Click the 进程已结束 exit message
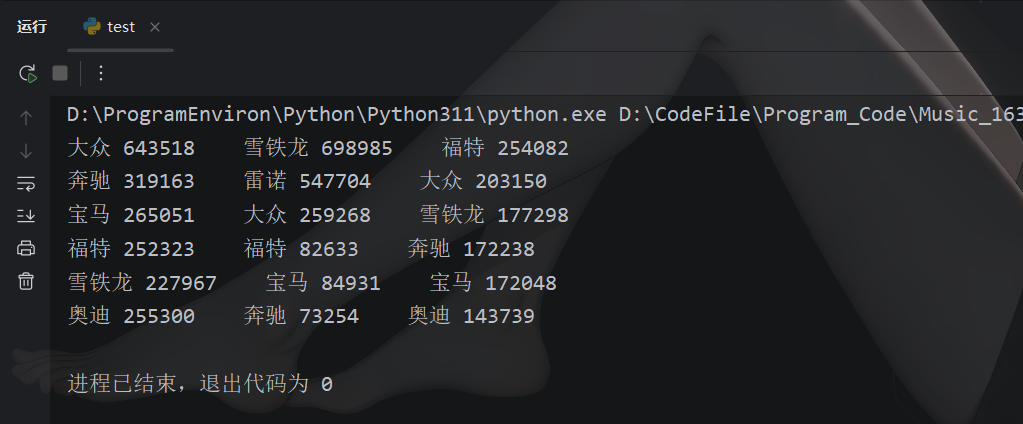 pos(200,384)
